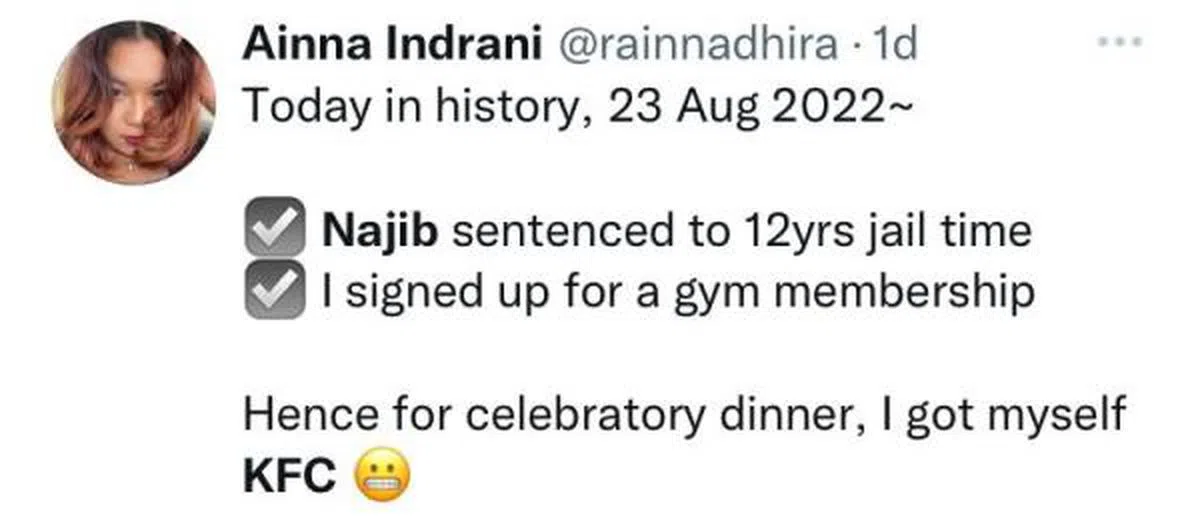Click the bold word KFC
This screenshot has width=1200, height=516.
point(290,478)
